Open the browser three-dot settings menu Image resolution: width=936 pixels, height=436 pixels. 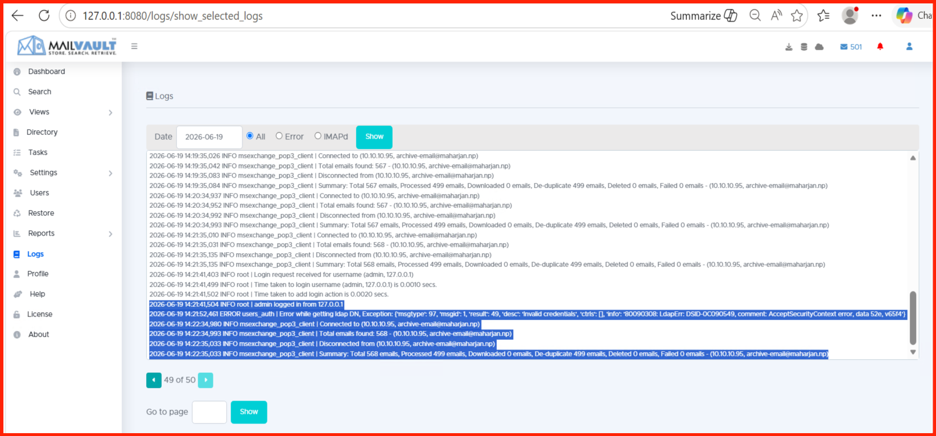pos(876,16)
